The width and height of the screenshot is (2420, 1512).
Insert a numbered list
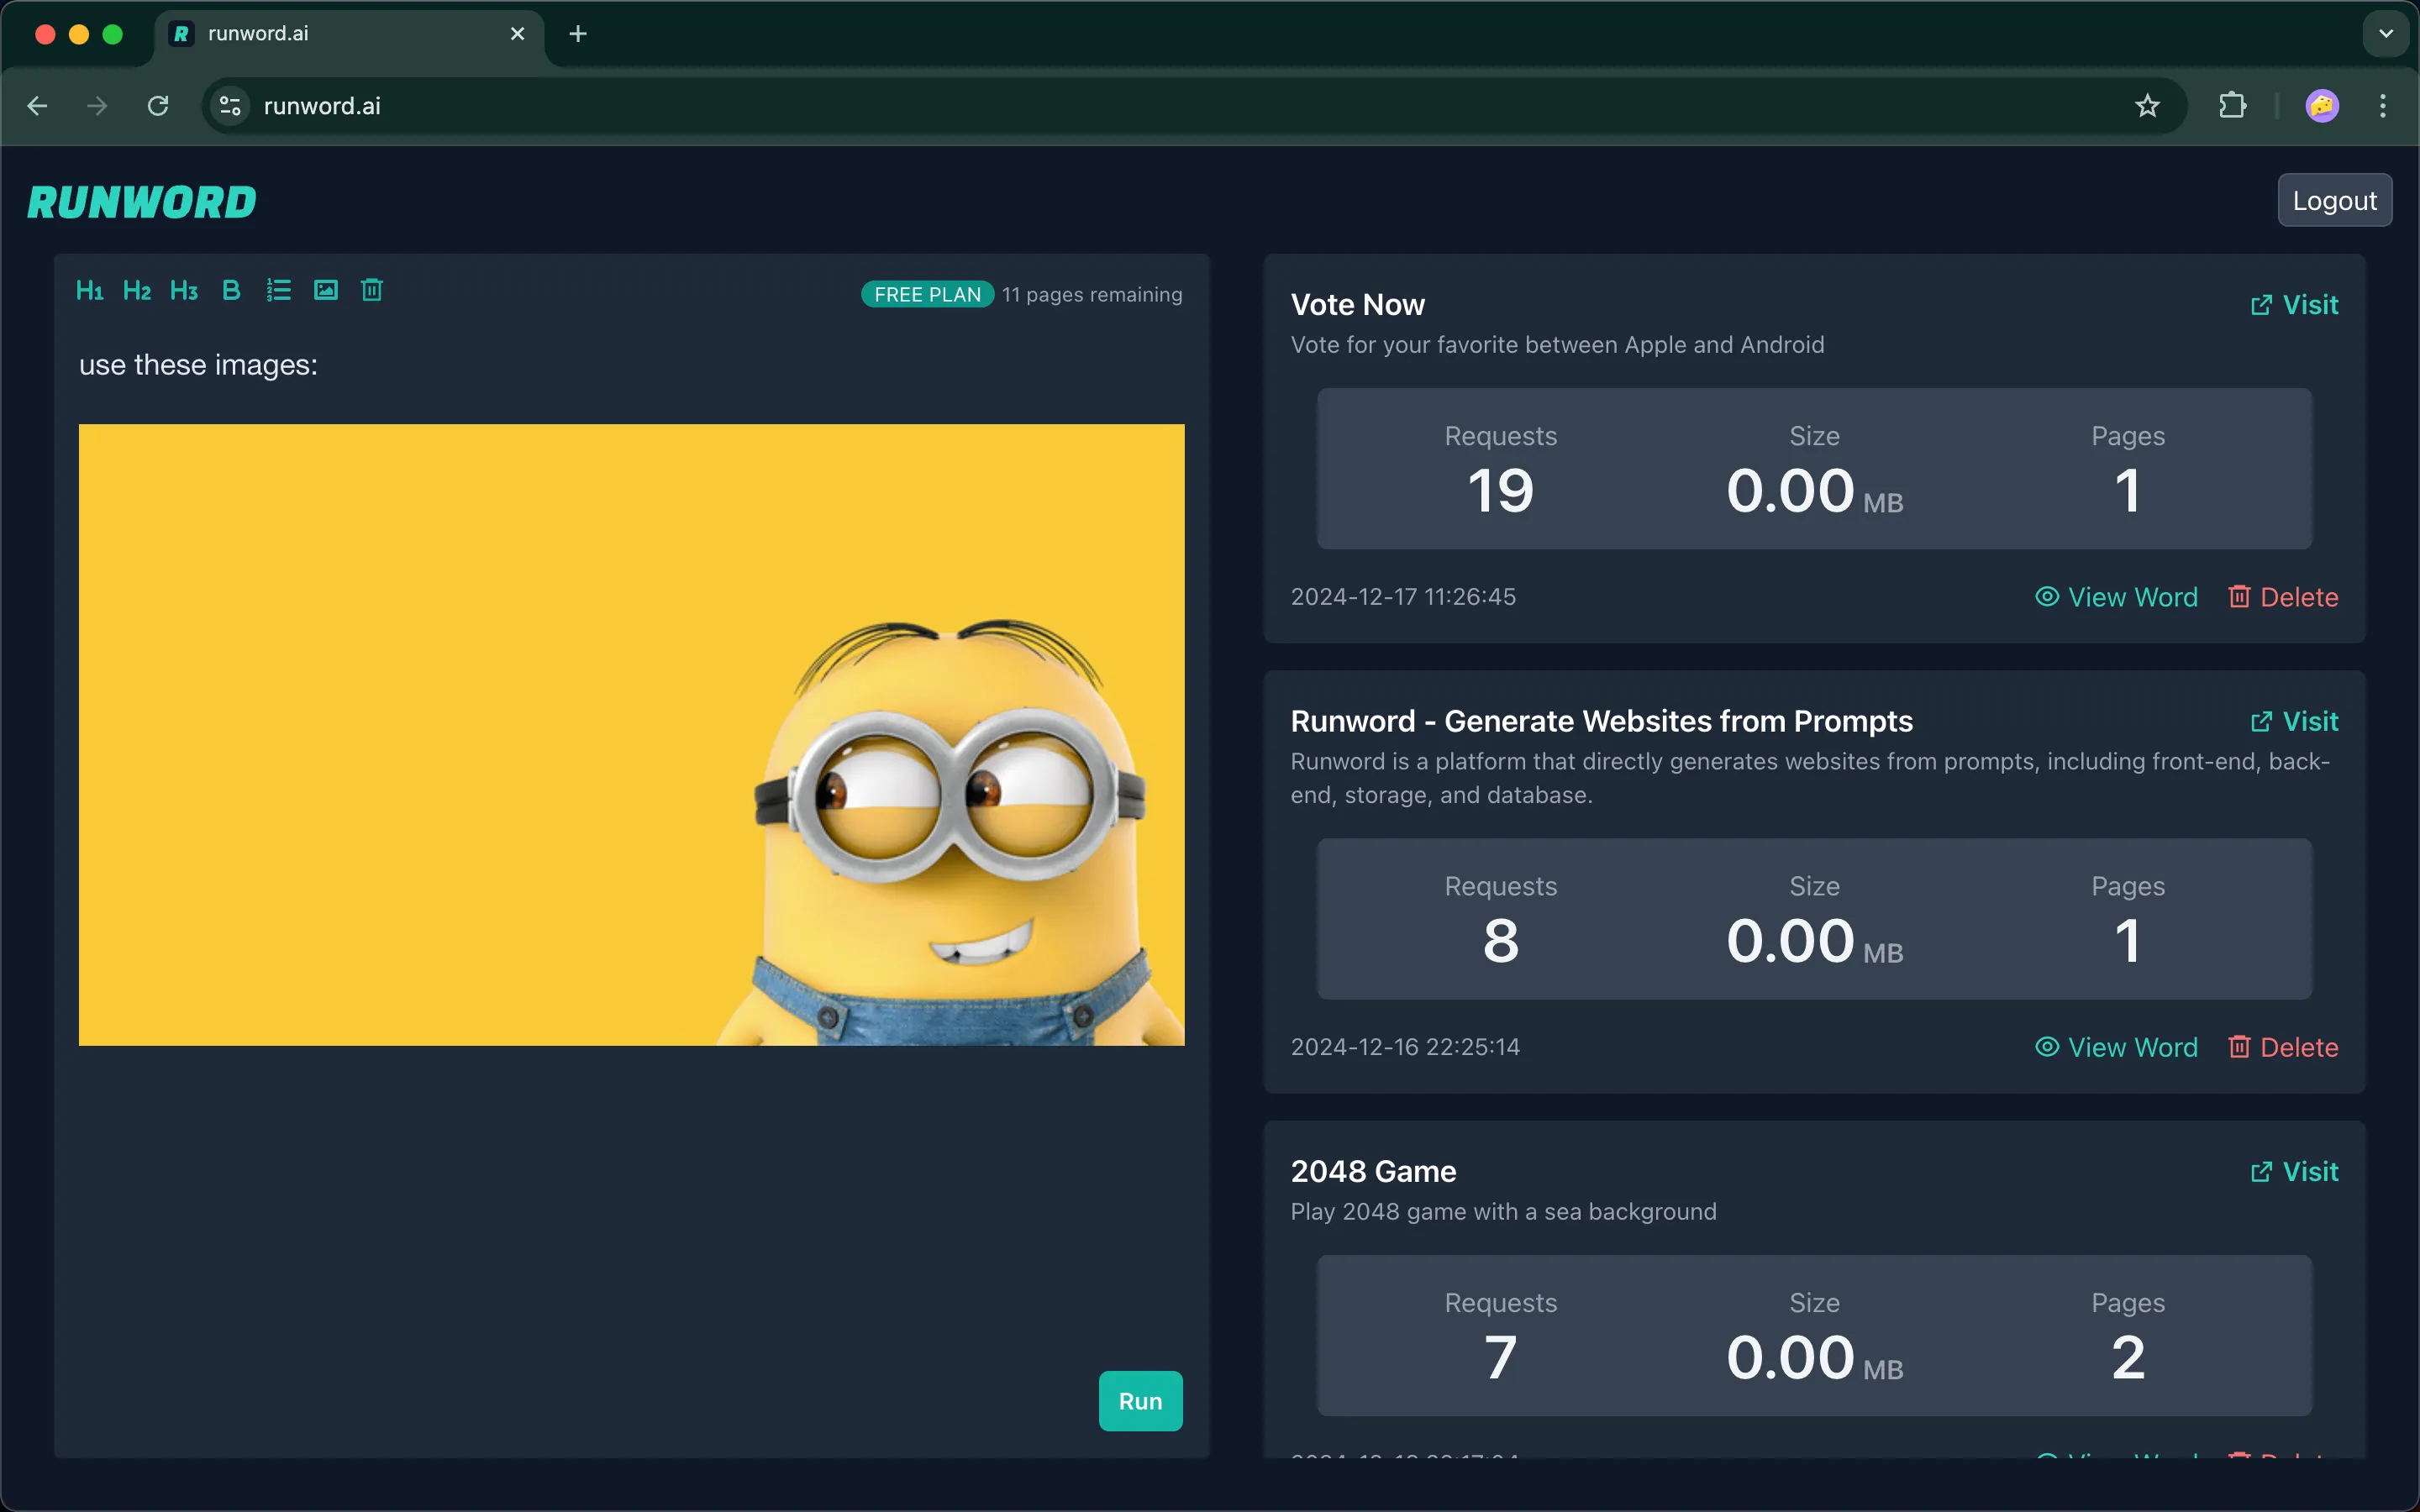click(278, 291)
